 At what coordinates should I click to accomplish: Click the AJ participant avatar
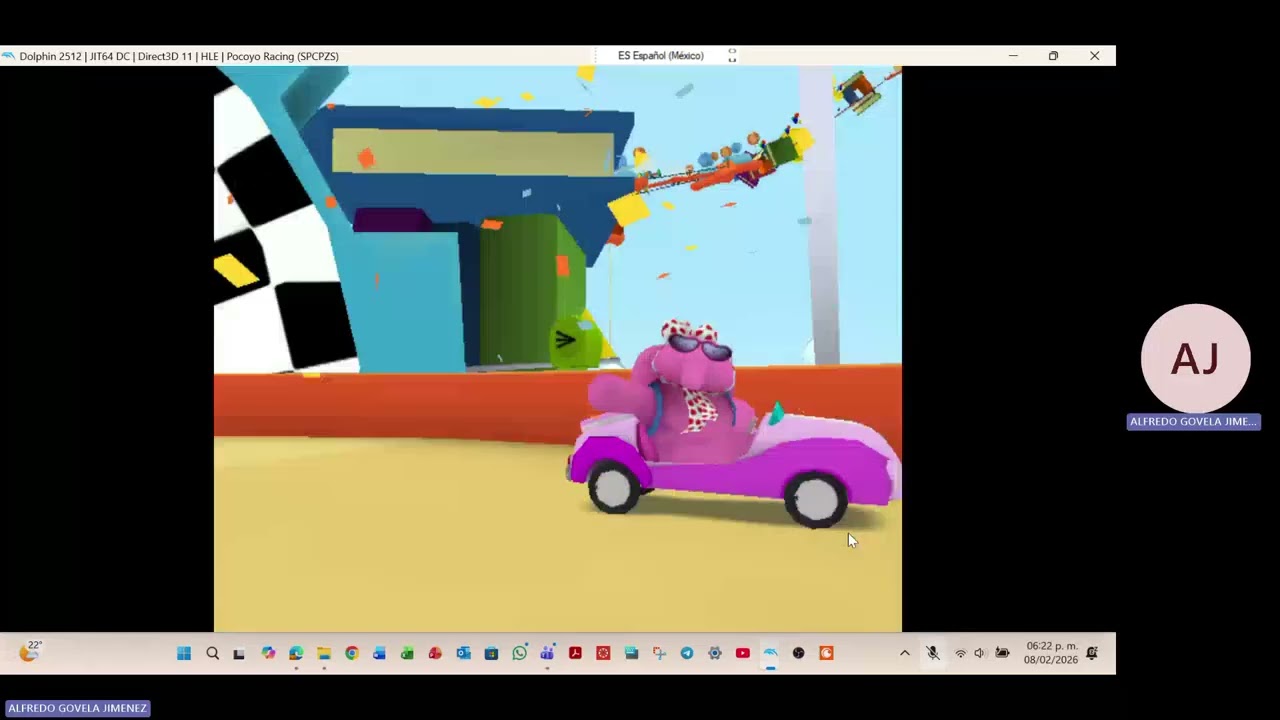(1195, 358)
